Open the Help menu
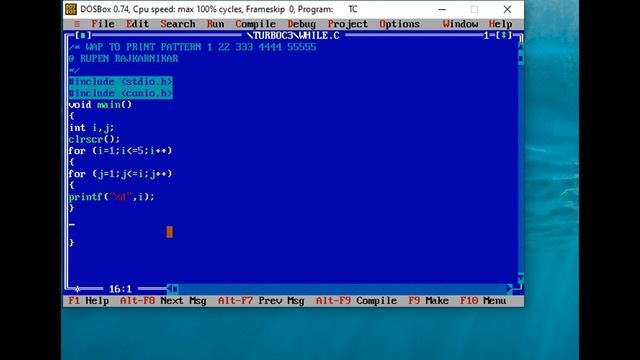 click(500, 24)
